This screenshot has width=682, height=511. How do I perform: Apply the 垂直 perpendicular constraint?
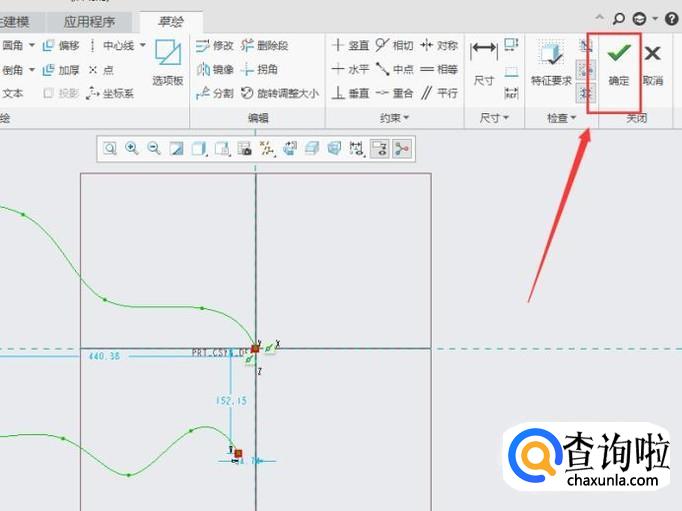[351, 93]
